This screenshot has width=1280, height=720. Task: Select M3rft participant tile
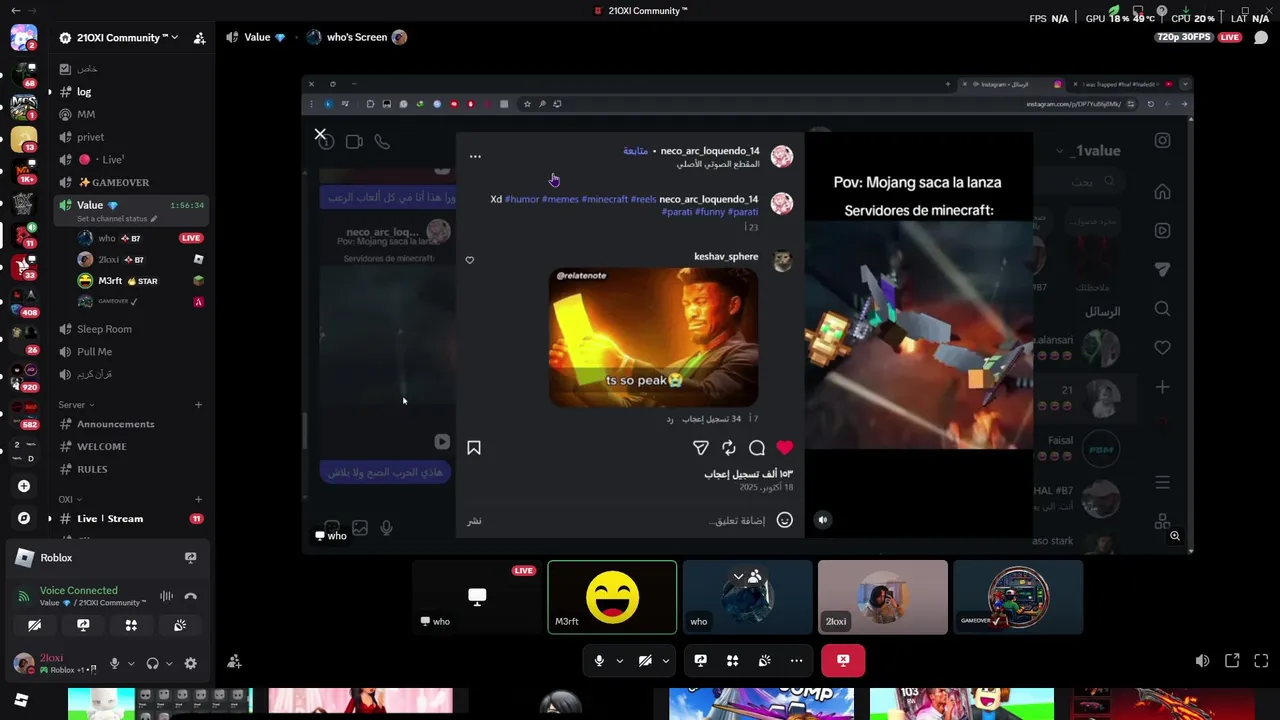click(612, 597)
